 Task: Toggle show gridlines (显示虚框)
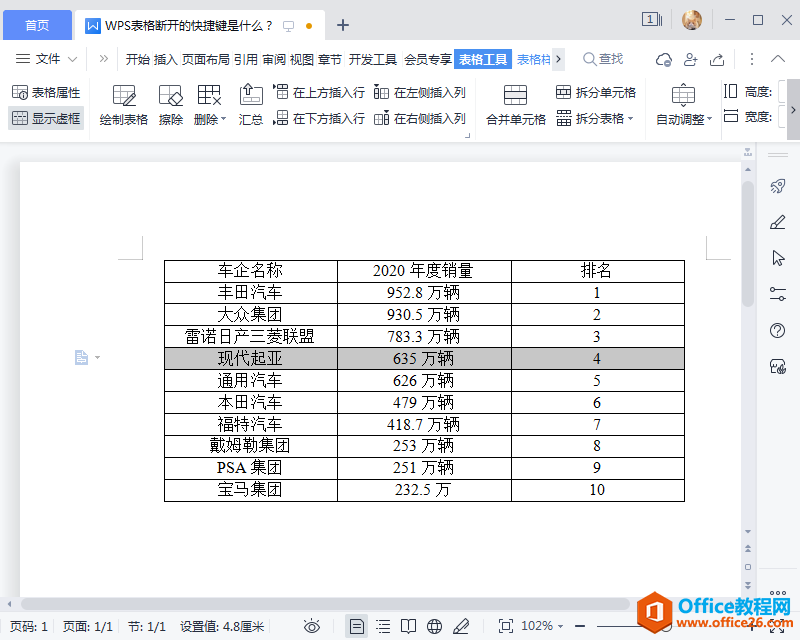(x=46, y=118)
